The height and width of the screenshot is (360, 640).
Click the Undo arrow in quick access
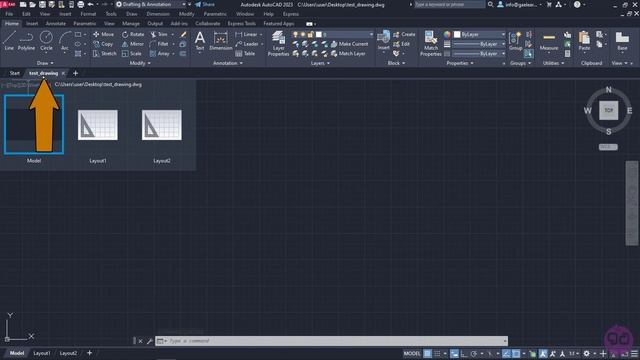90,4
